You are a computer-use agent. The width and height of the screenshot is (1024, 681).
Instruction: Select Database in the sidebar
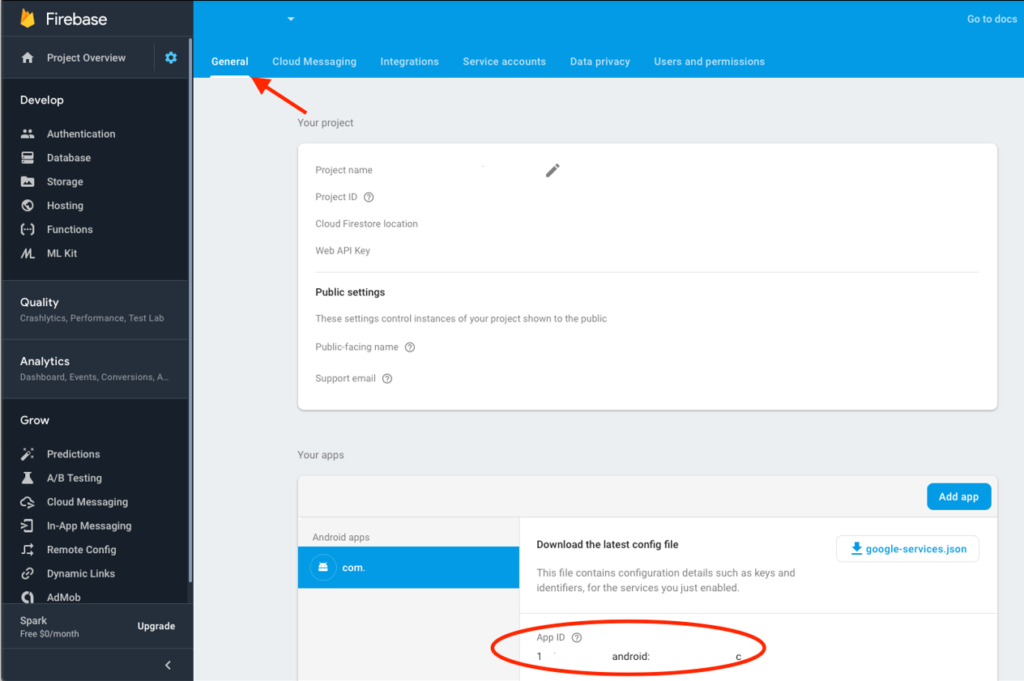[x=70, y=157]
